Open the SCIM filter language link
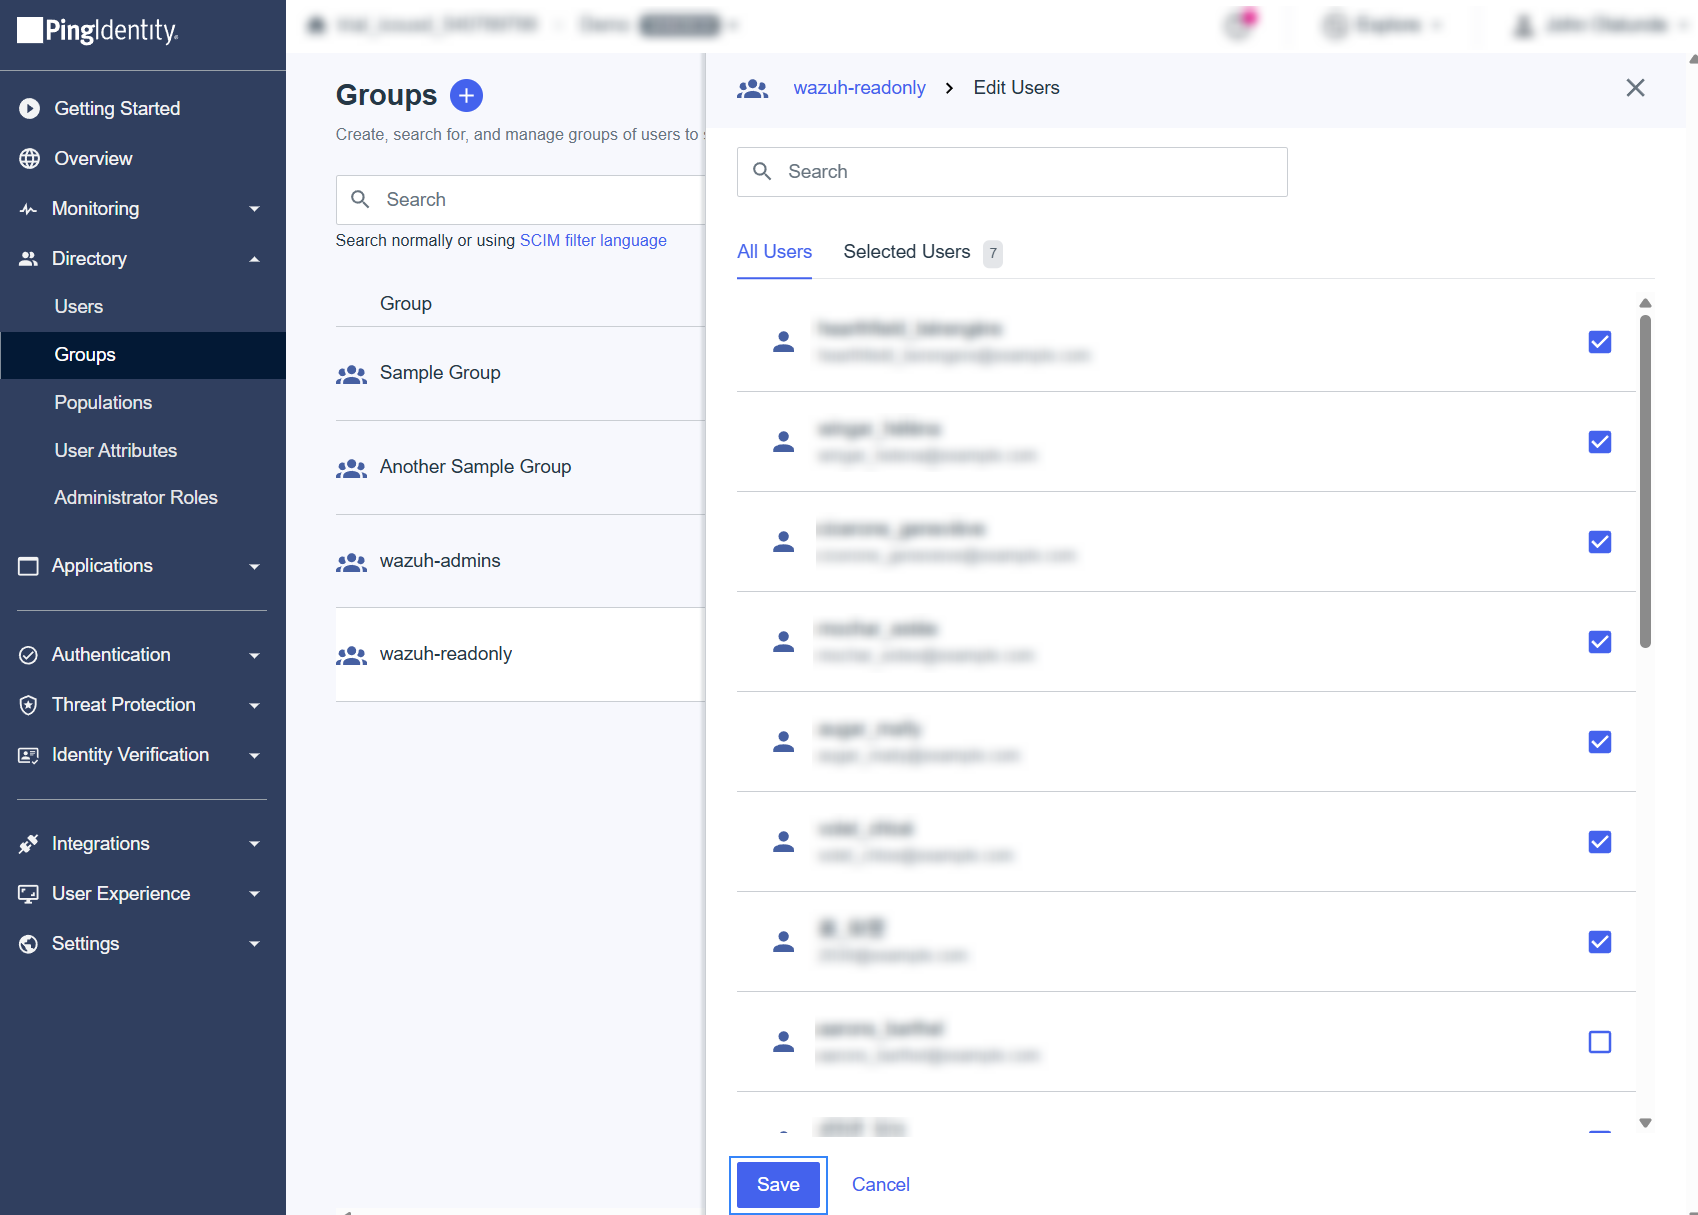 pyautogui.click(x=593, y=240)
